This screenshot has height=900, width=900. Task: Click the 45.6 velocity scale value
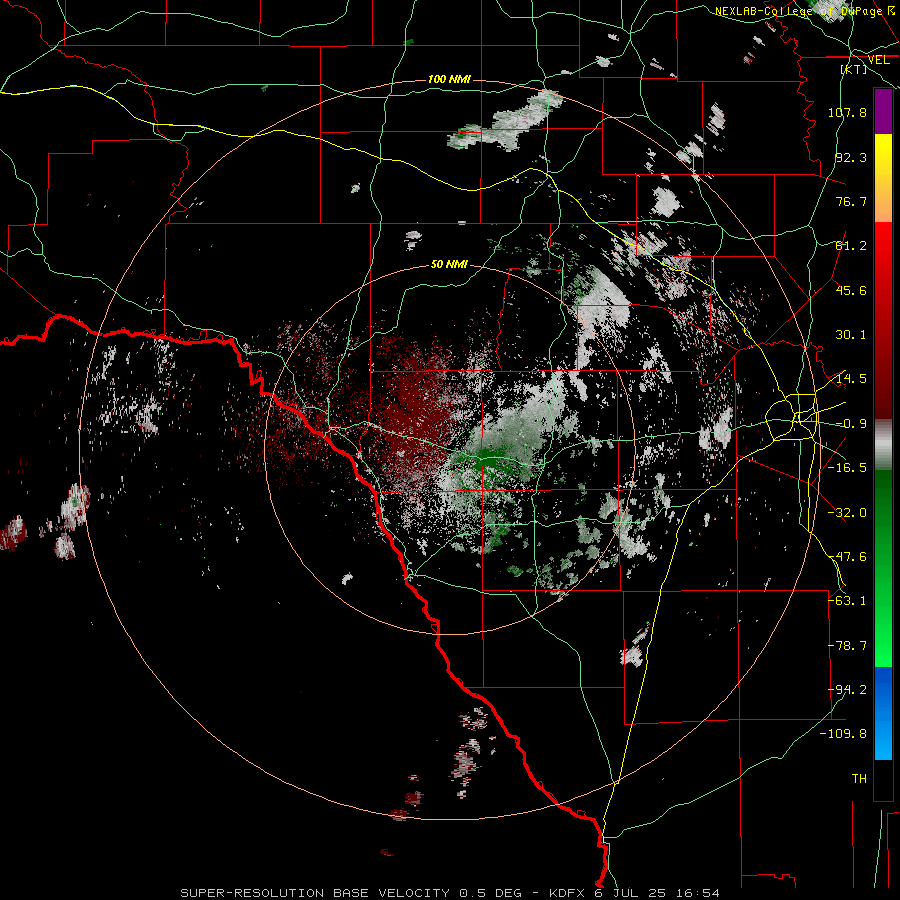click(851, 290)
